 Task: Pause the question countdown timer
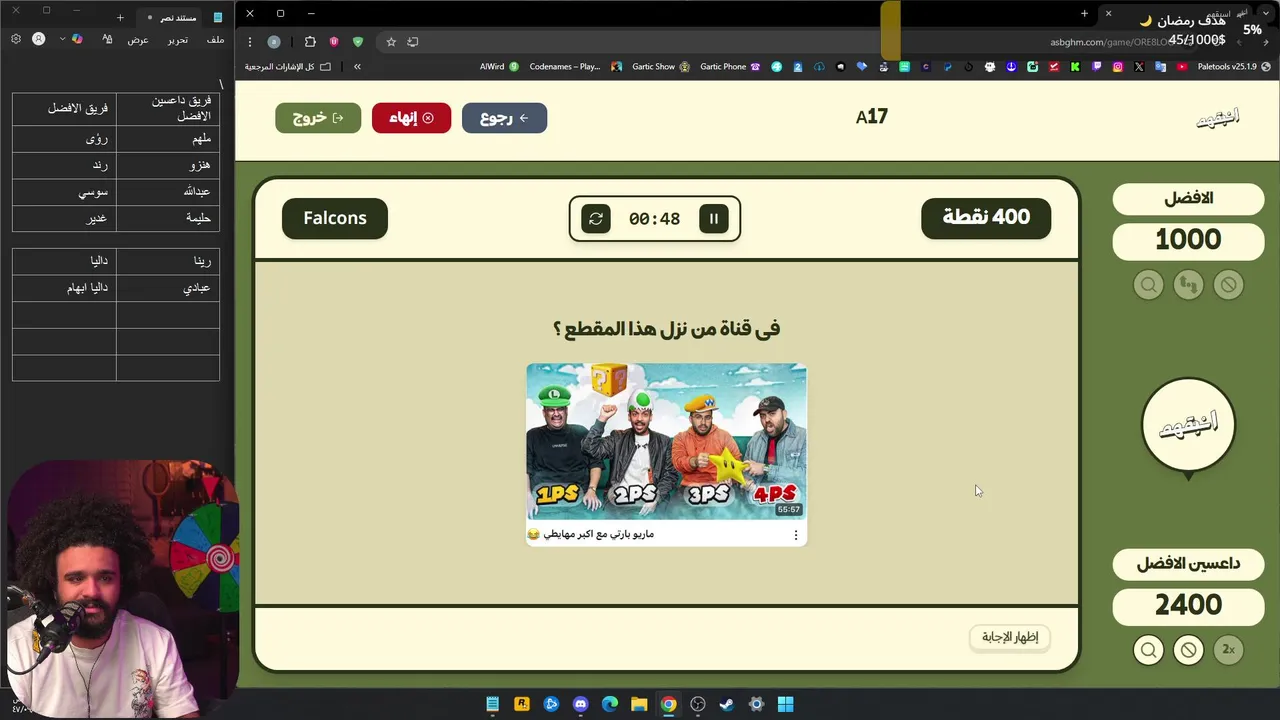click(x=714, y=218)
